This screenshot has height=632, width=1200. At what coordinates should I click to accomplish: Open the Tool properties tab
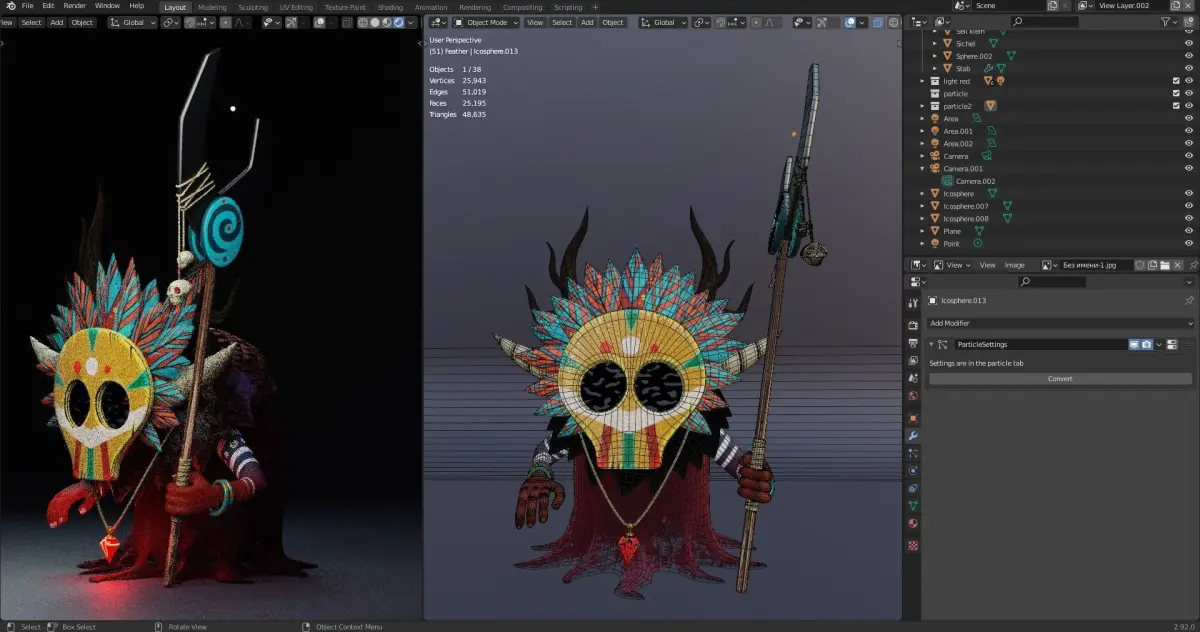[913, 303]
